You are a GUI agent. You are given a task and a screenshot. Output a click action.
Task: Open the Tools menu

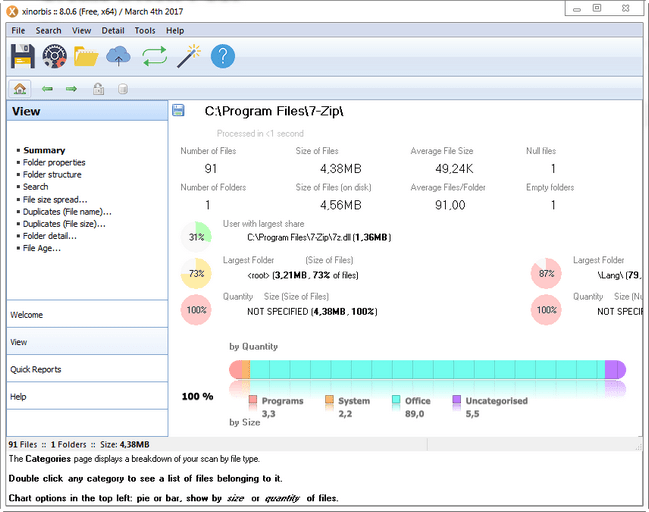click(145, 31)
